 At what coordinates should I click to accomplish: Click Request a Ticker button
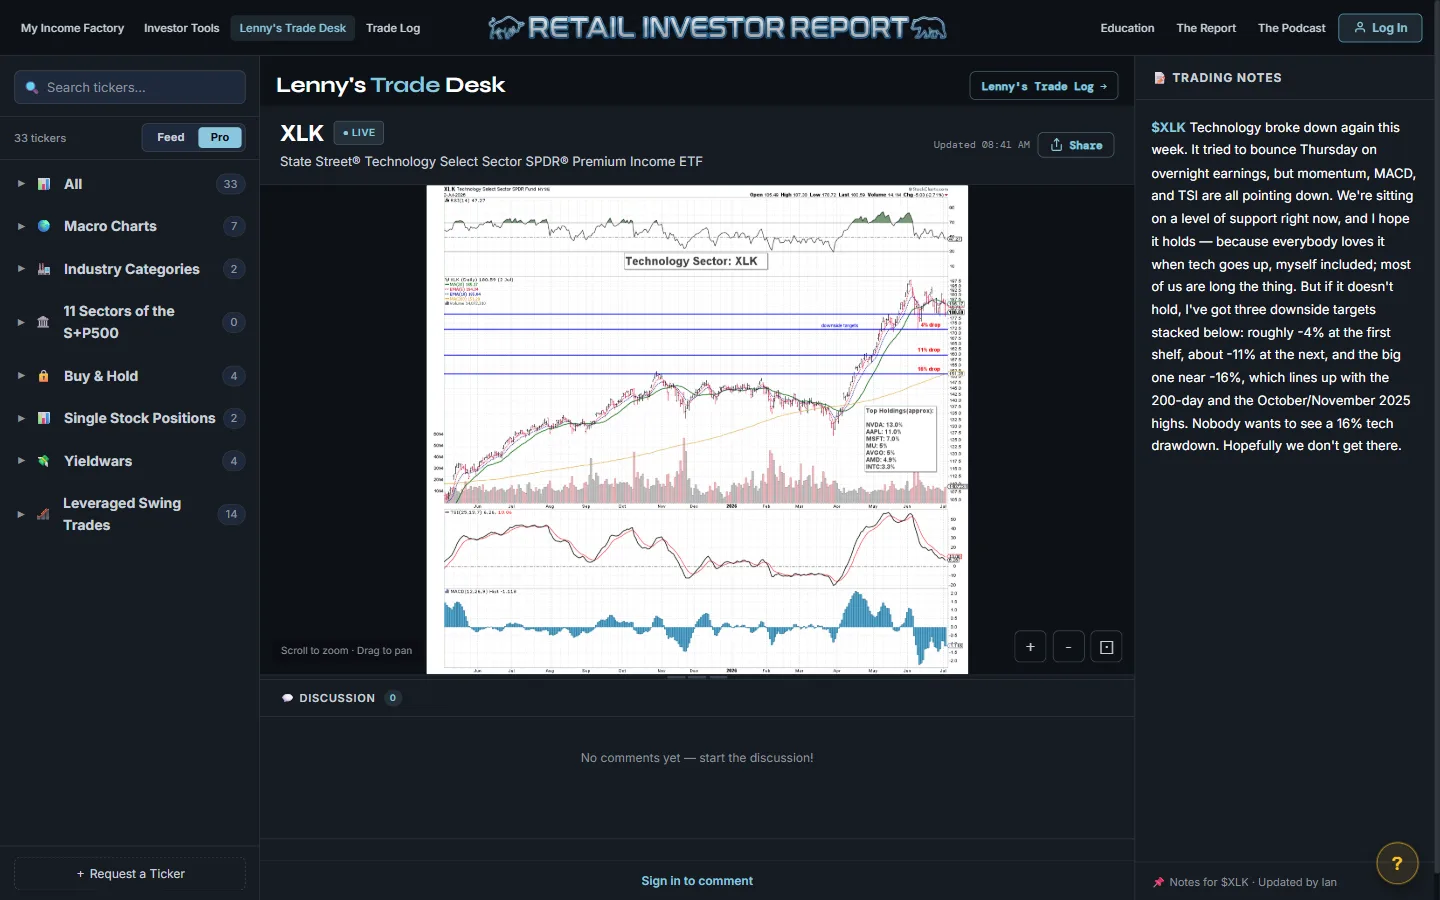click(130, 874)
